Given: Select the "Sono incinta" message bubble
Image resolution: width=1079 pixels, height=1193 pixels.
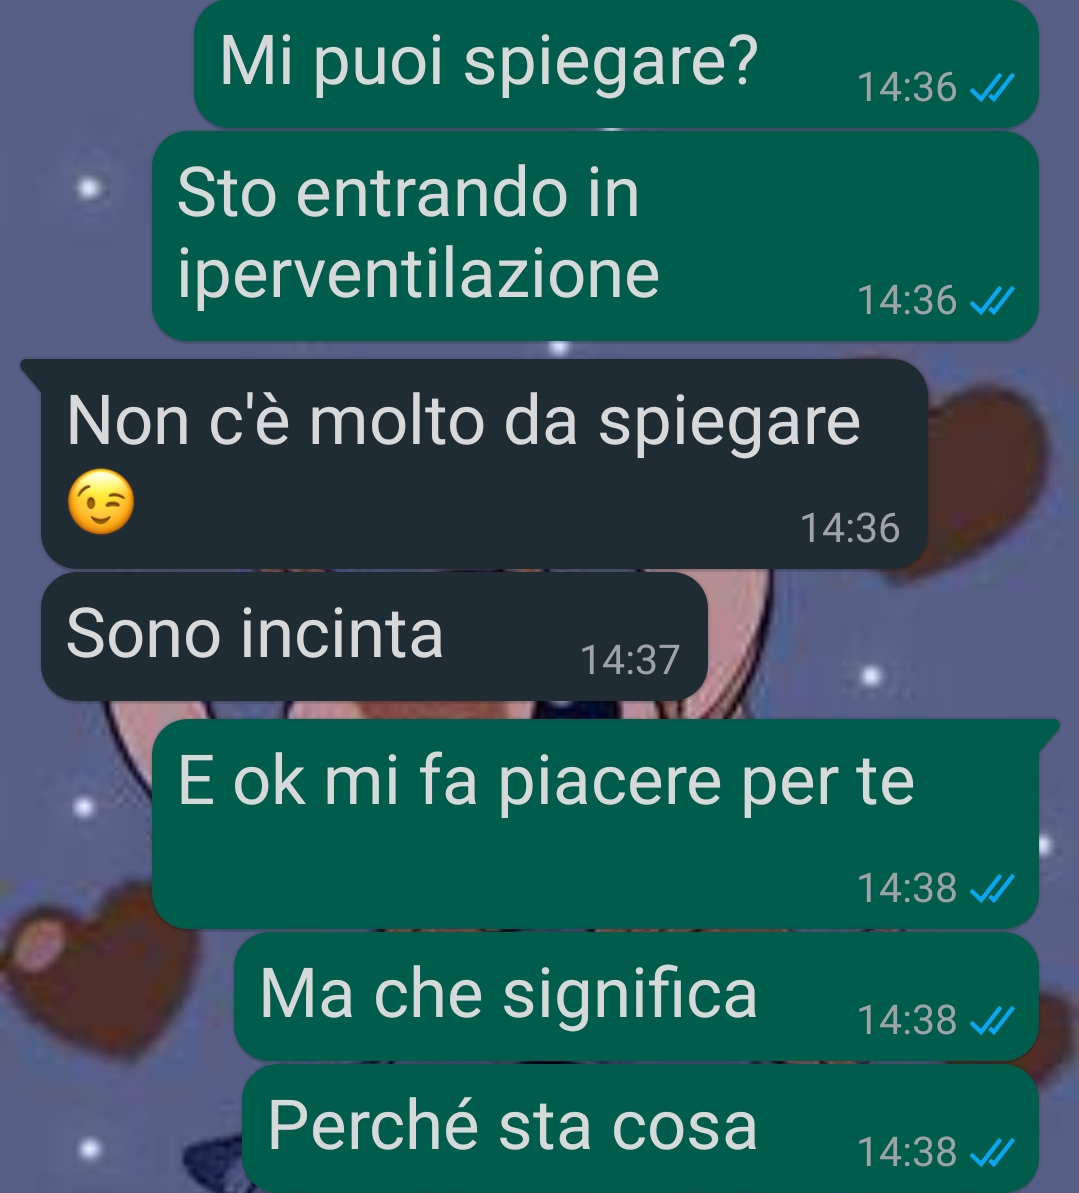Looking at the screenshot, I should (374, 636).
